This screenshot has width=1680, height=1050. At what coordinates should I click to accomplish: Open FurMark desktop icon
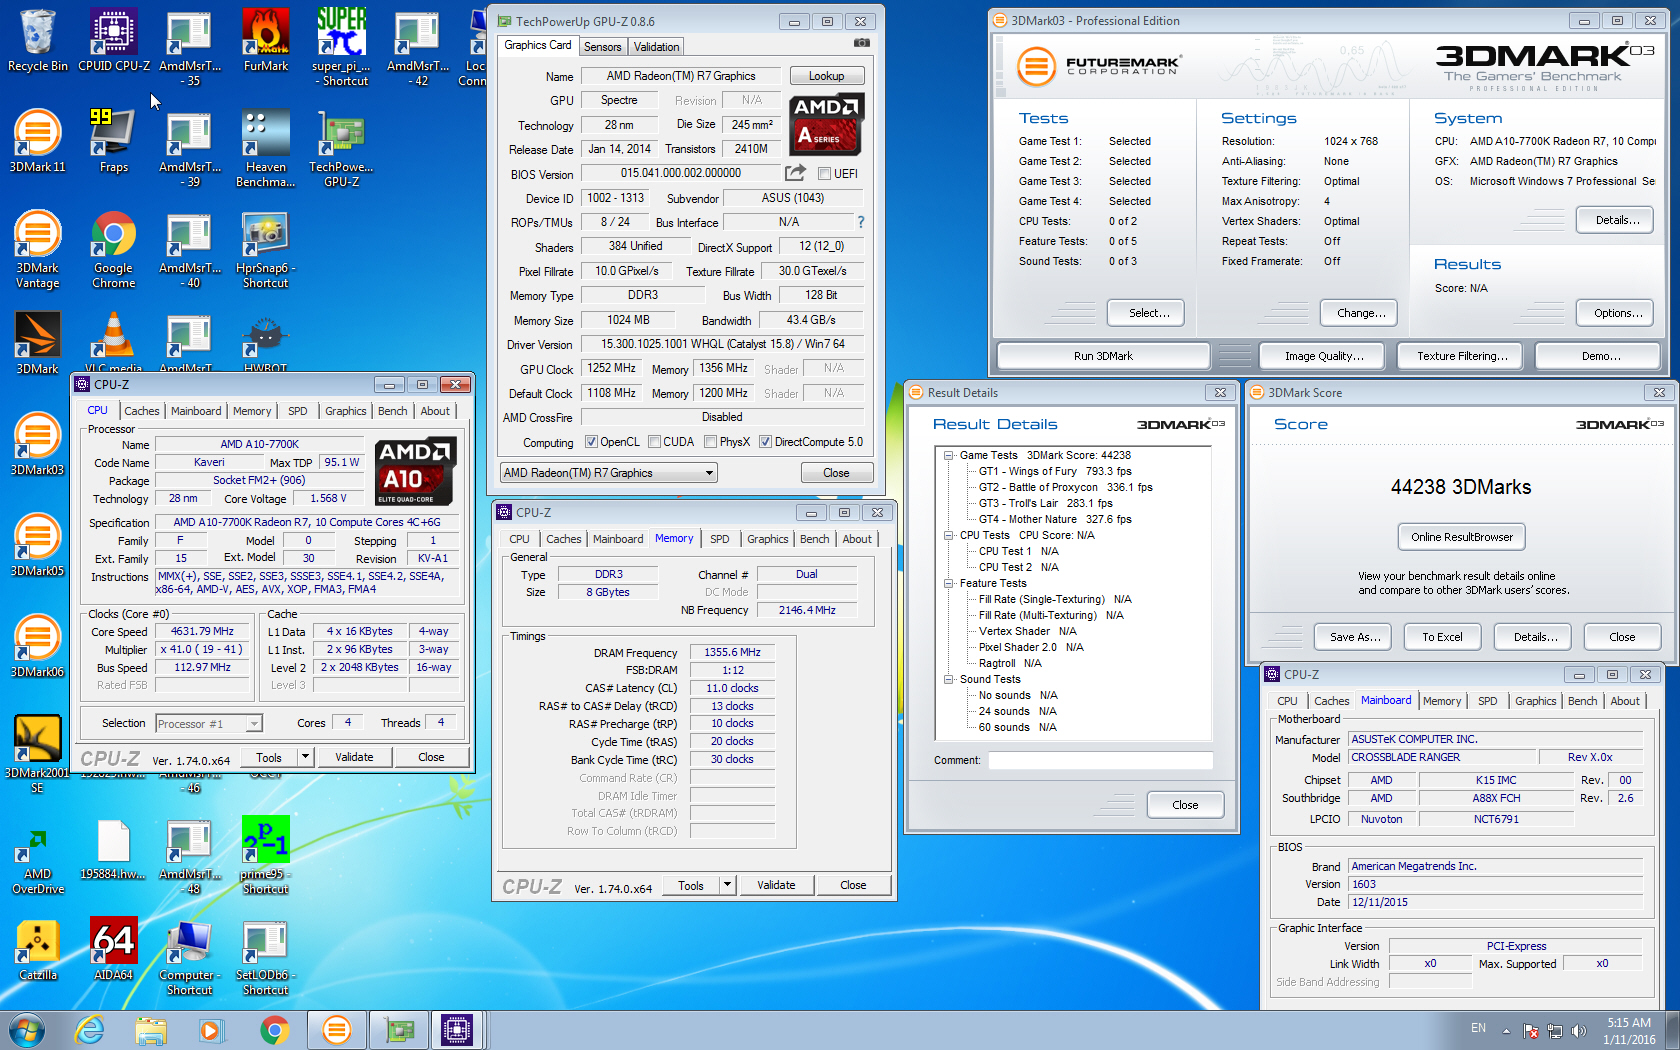tap(265, 42)
